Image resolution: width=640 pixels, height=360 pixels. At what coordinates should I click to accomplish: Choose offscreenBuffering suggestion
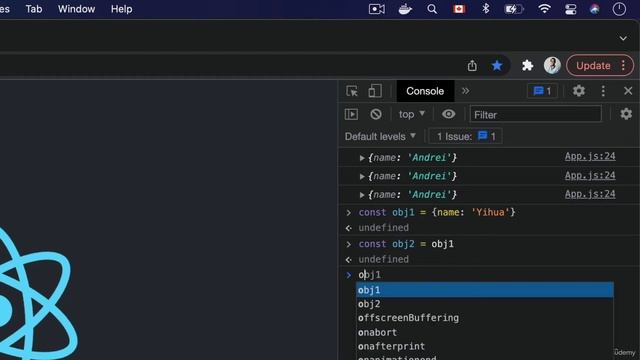485,318
